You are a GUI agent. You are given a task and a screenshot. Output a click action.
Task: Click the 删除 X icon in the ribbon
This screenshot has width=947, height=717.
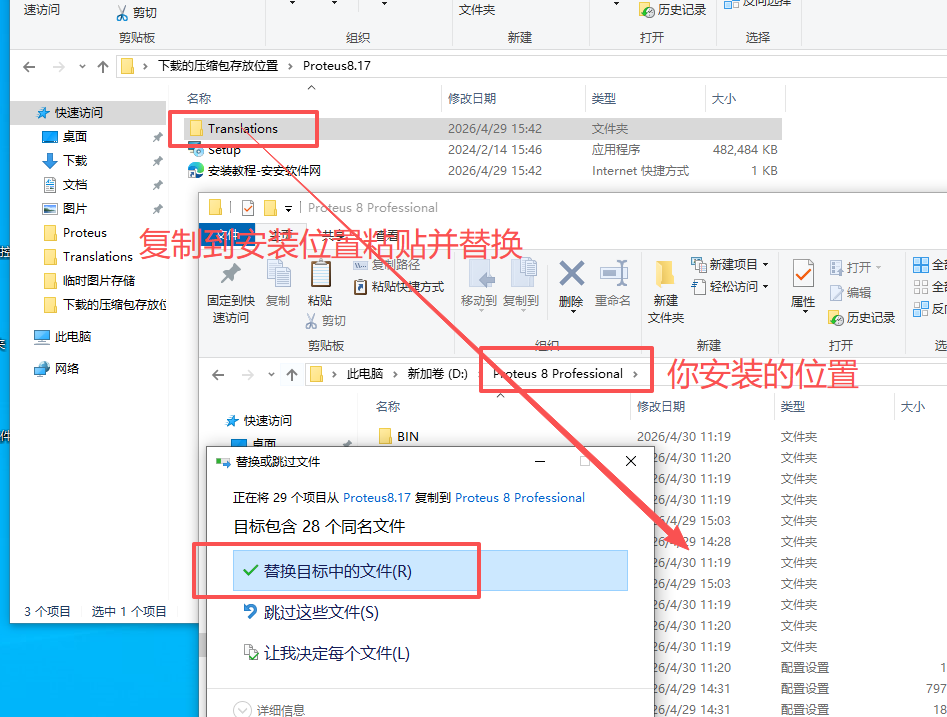tap(571, 273)
